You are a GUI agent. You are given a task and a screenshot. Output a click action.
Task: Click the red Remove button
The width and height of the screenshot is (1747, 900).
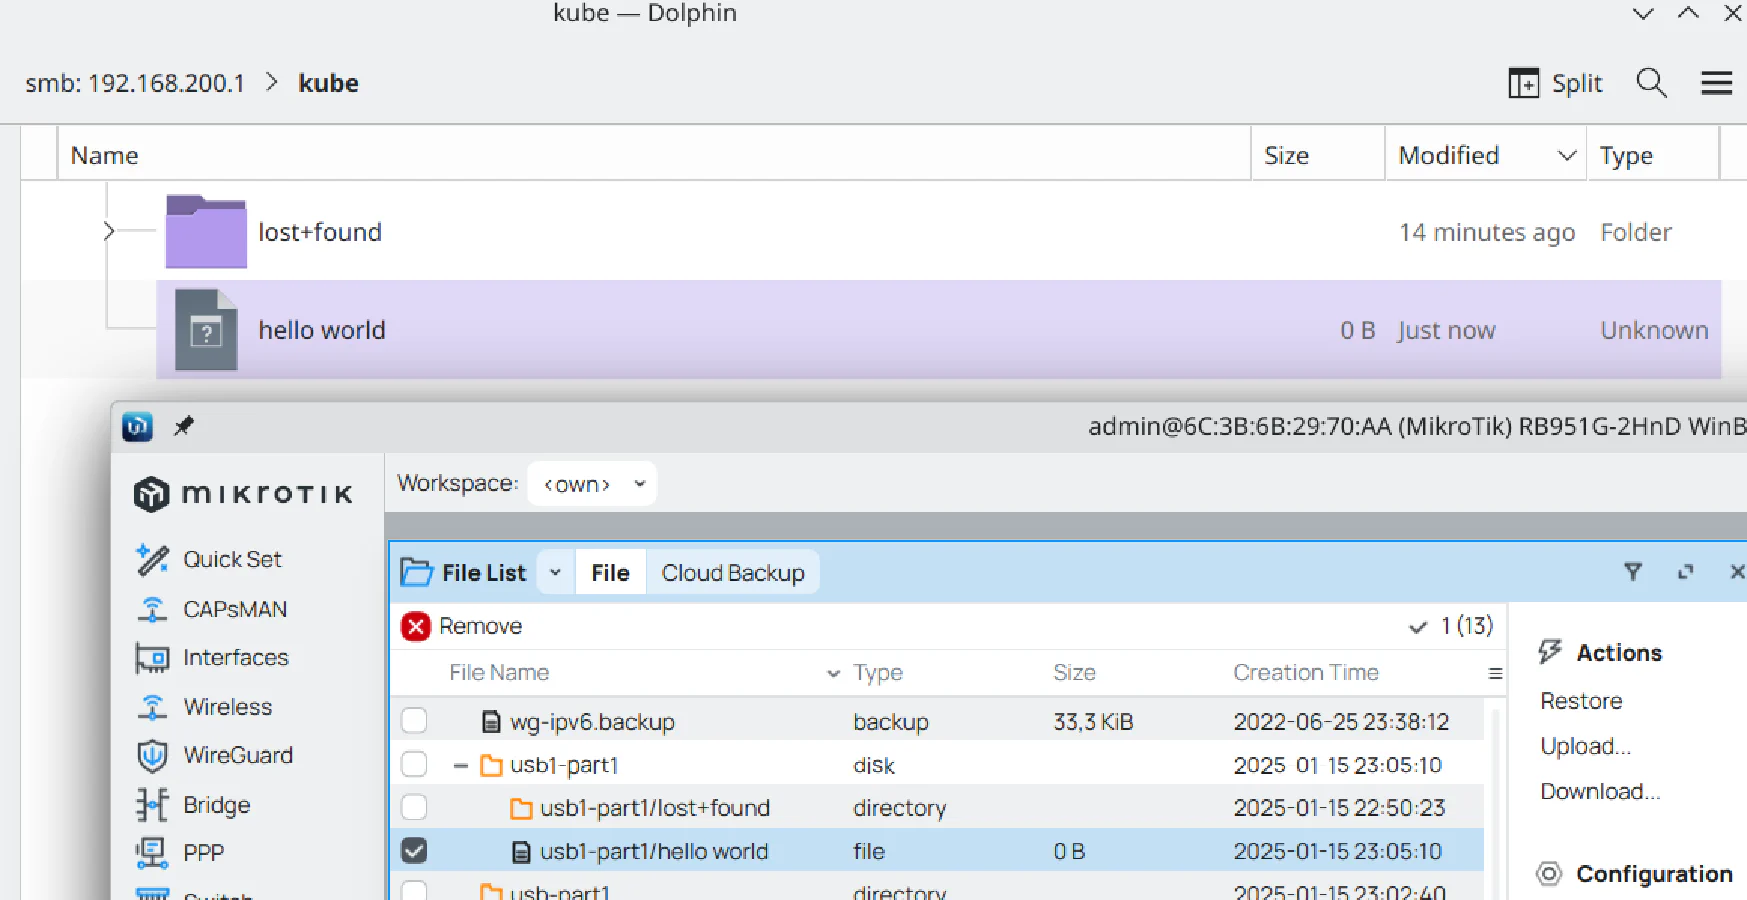click(462, 626)
